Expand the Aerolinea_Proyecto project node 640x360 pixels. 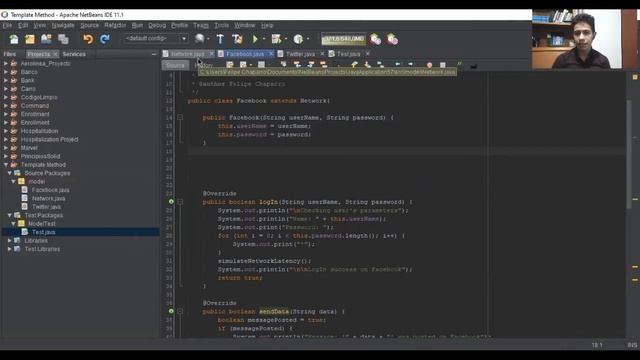[x=6, y=64]
